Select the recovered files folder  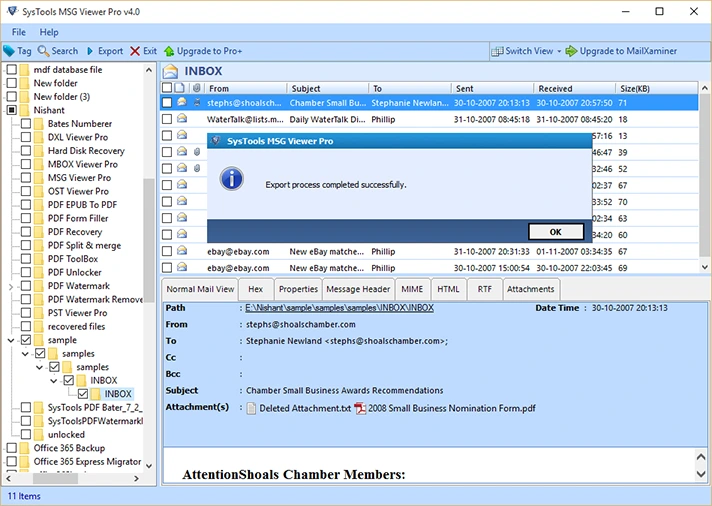pos(76,327)
